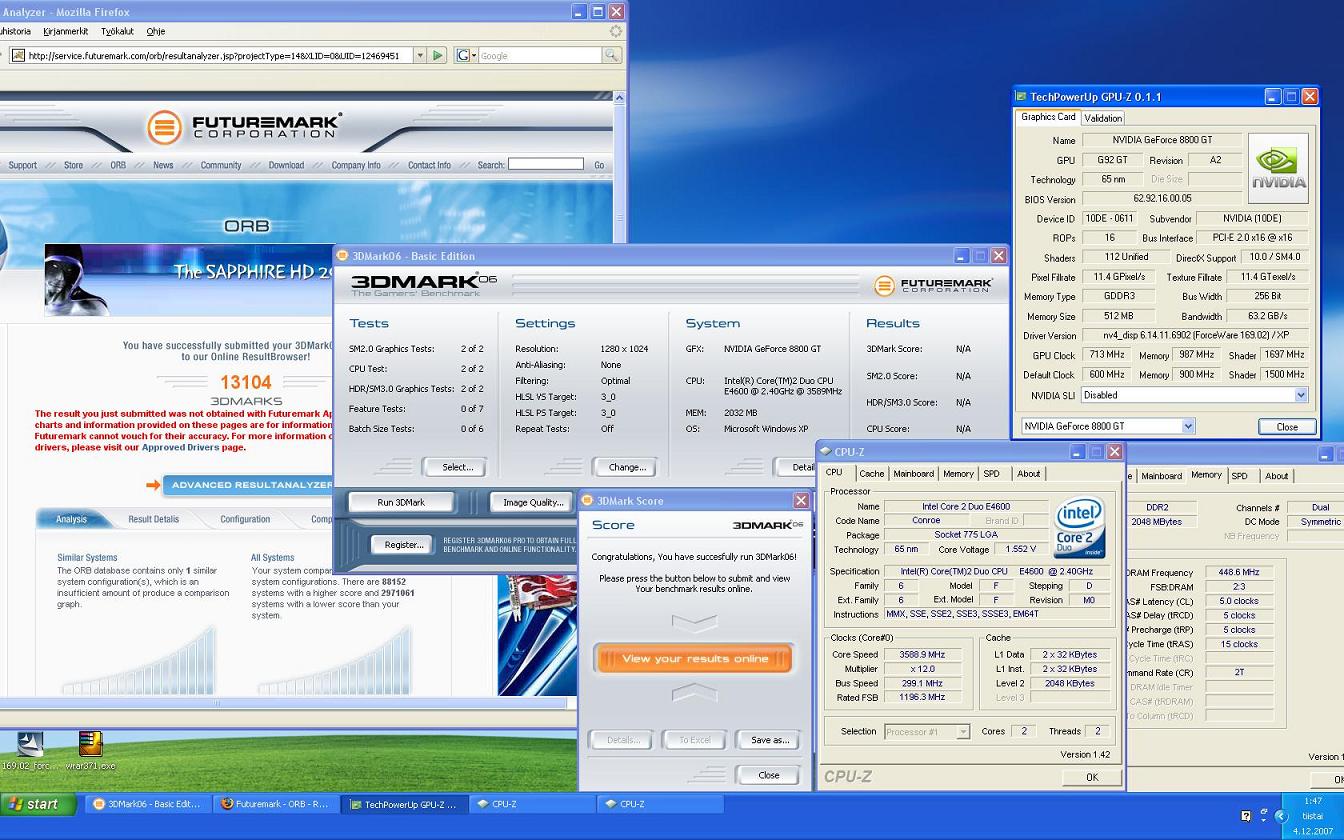Click Close button in GPU-Z
Screen dimensions: 1344x840
[x=1287, y=427]
